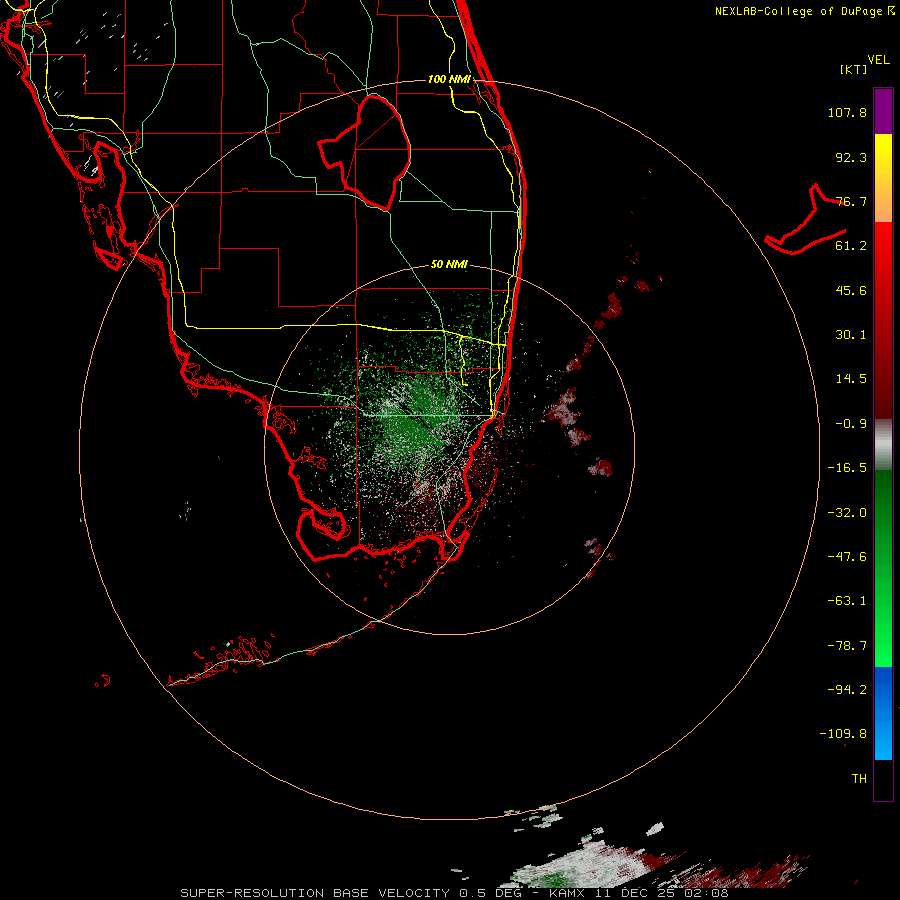Click the 107.8 legend value
Image resolution: width=900 pixels, height=900 pixels.
click(847, 112)
